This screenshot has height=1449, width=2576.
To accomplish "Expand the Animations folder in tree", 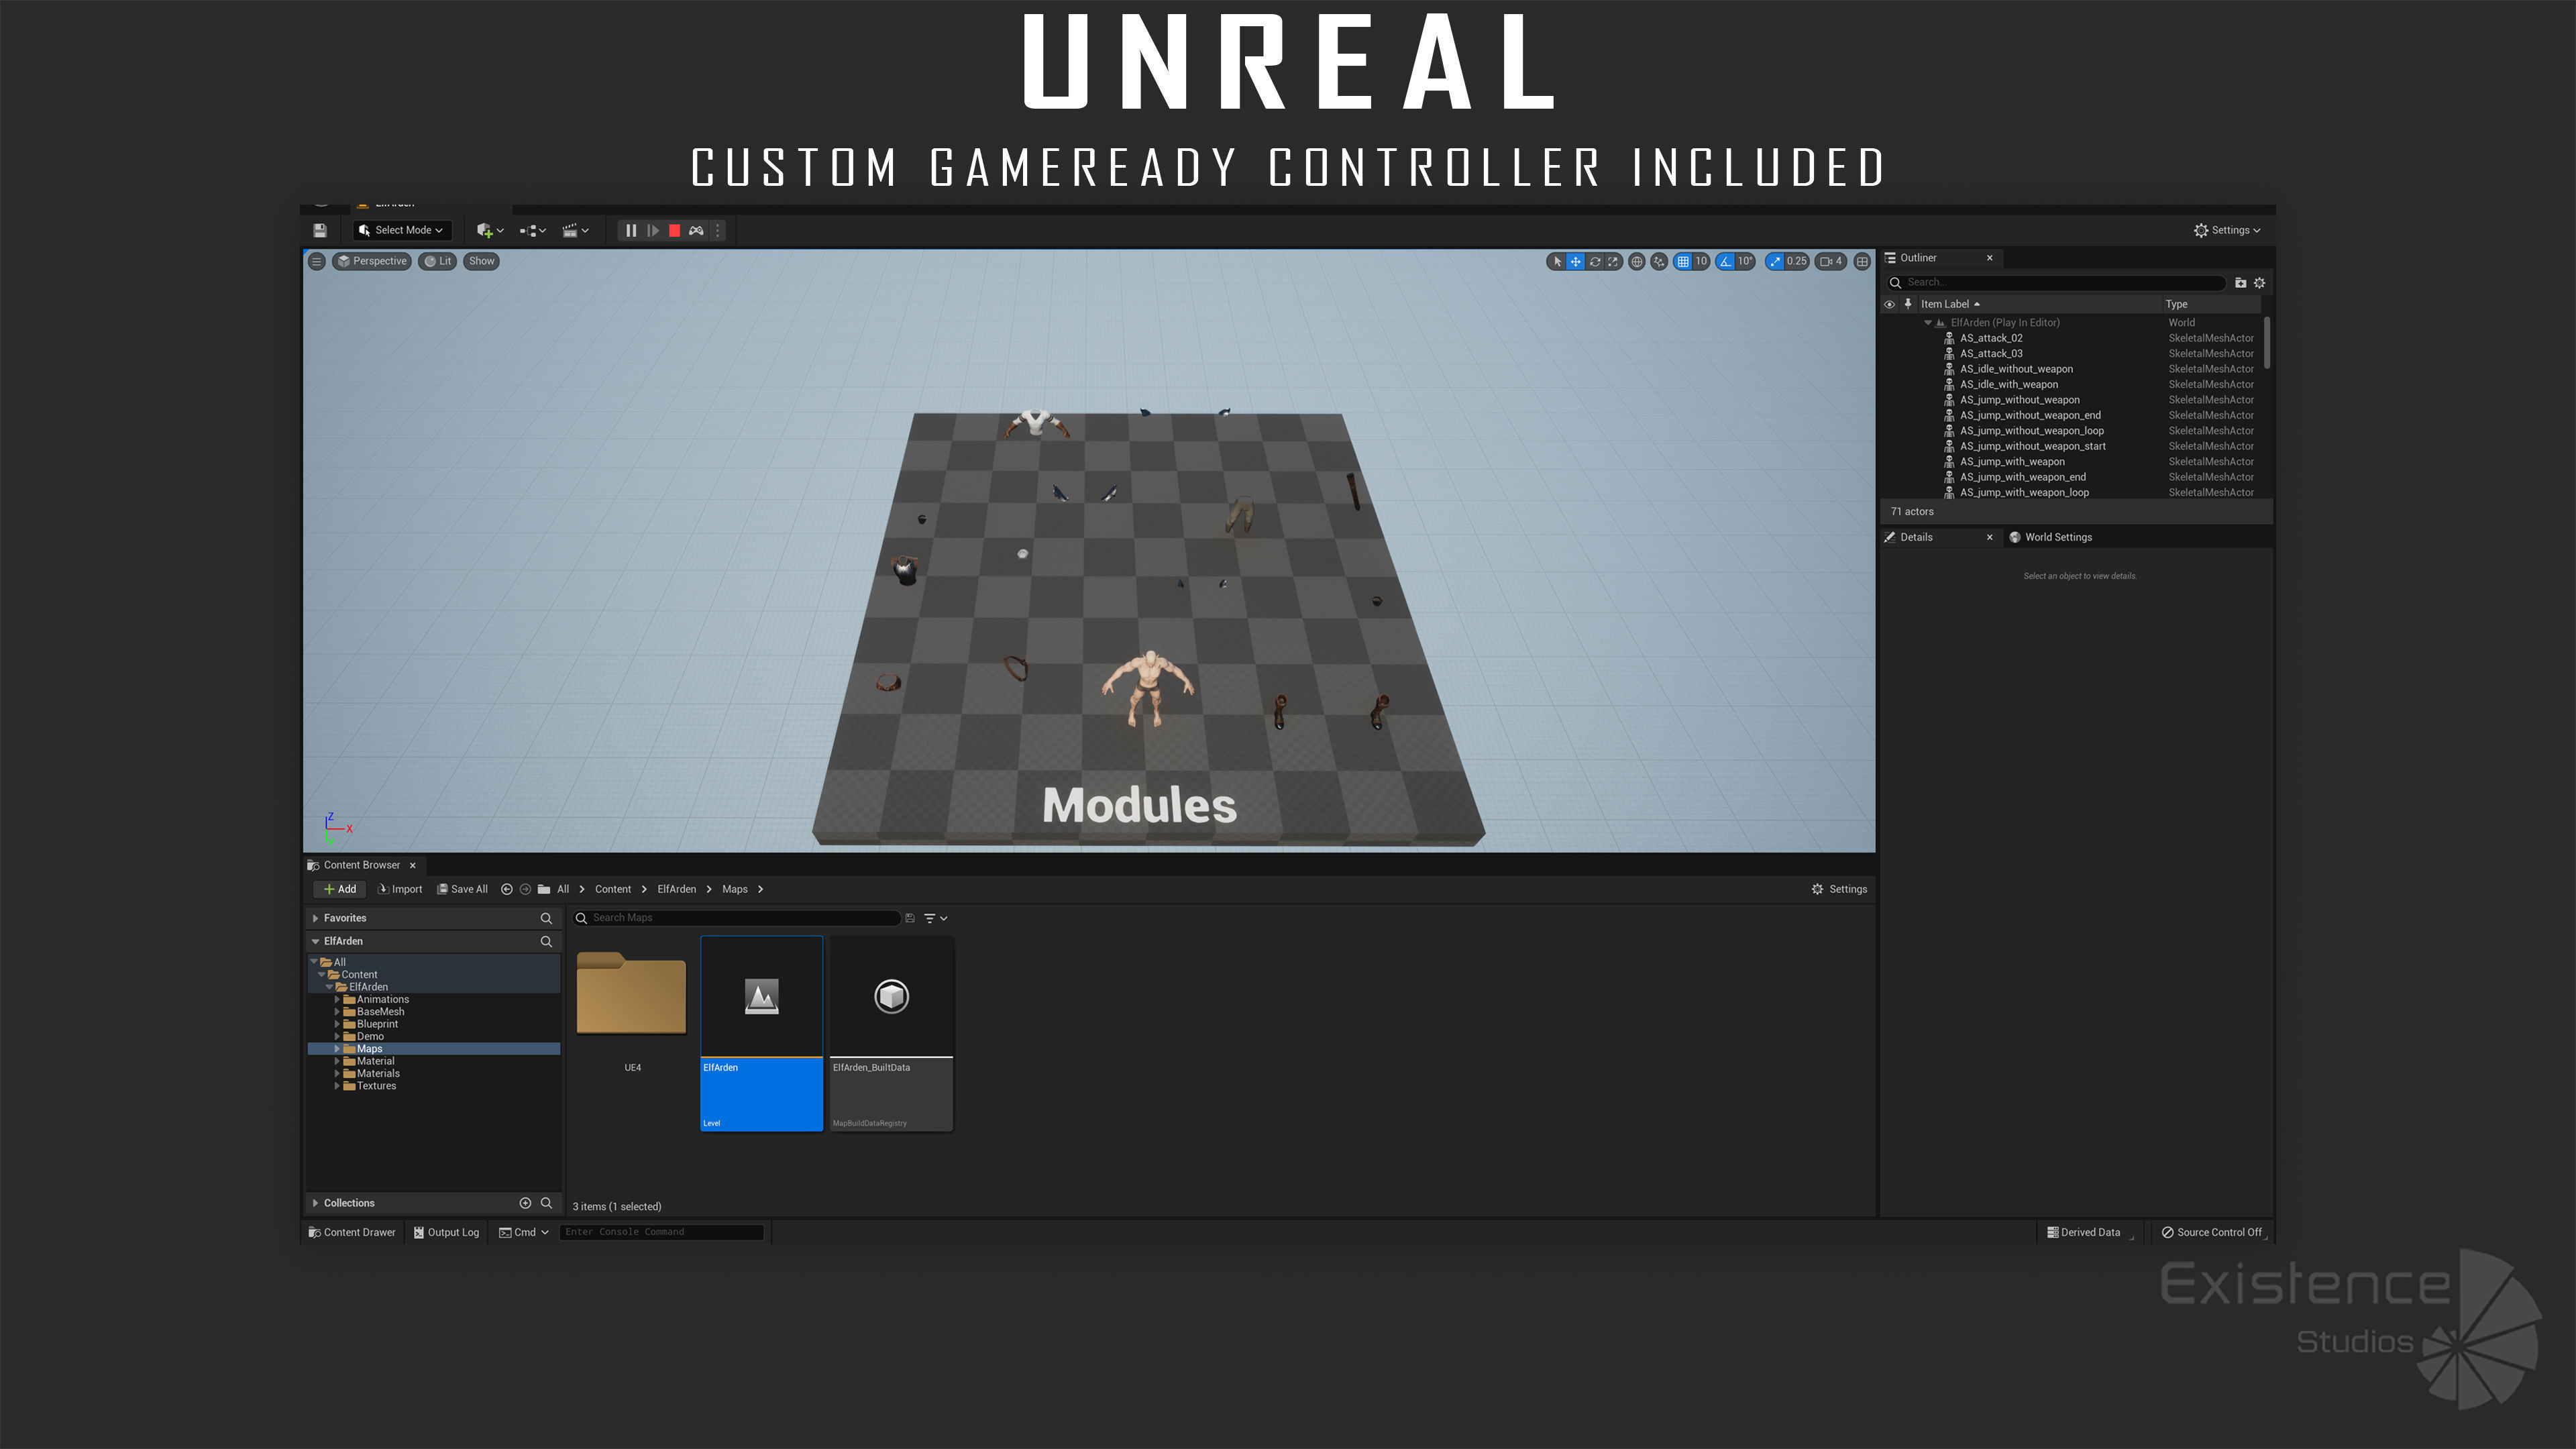I will coord(337,999).
